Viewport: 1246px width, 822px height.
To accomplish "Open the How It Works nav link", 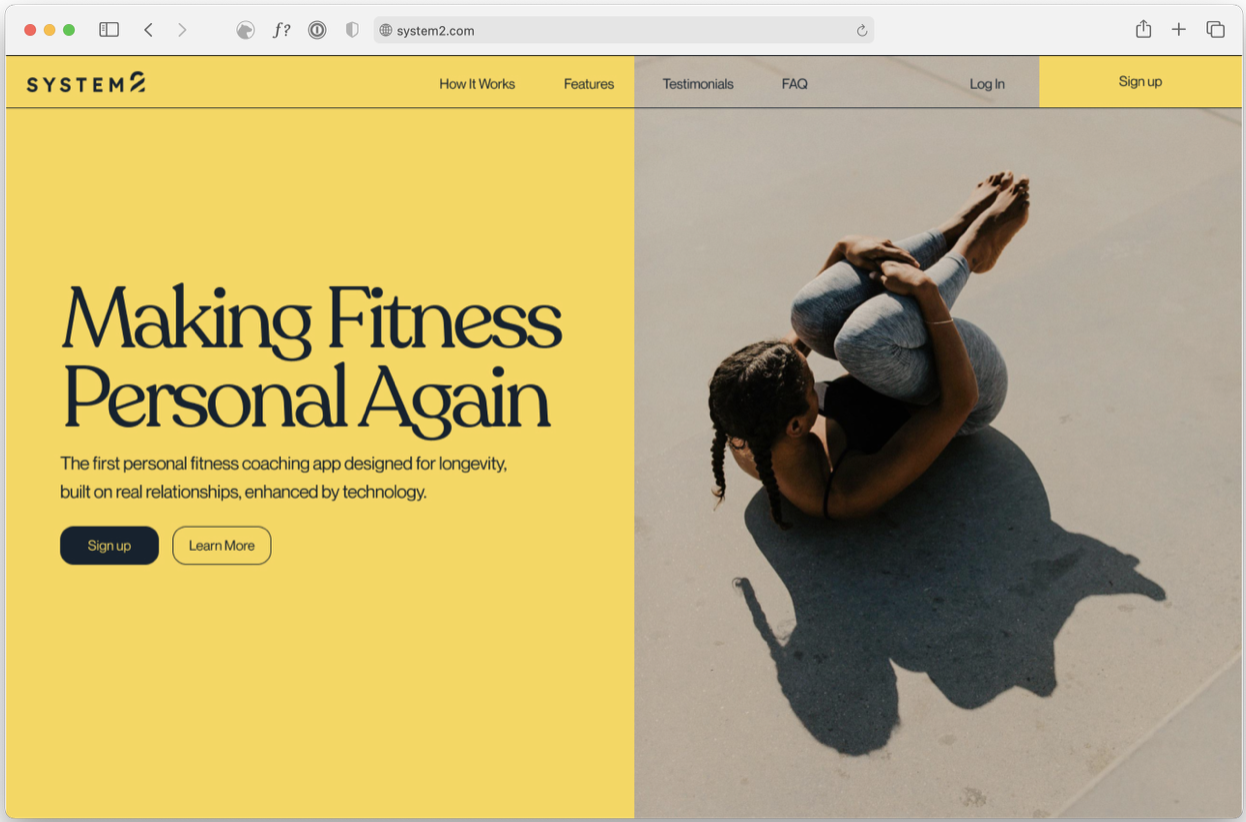I will tap(477, 84).
